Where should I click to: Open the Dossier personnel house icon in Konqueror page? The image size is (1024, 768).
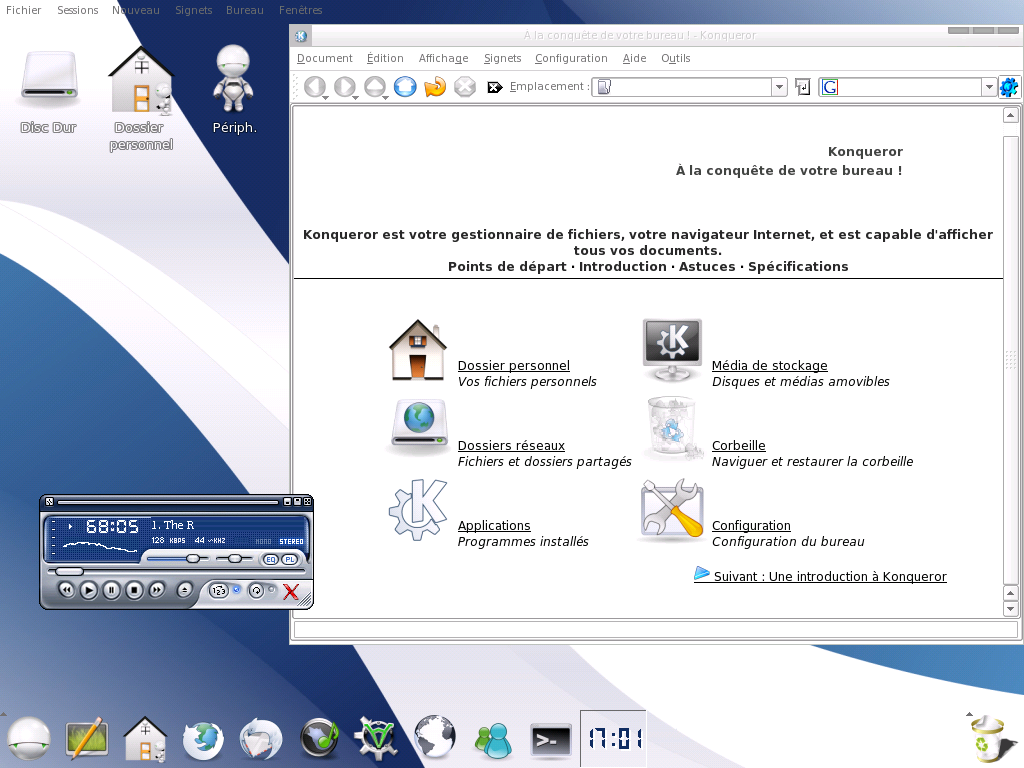[x=418, y=350]
